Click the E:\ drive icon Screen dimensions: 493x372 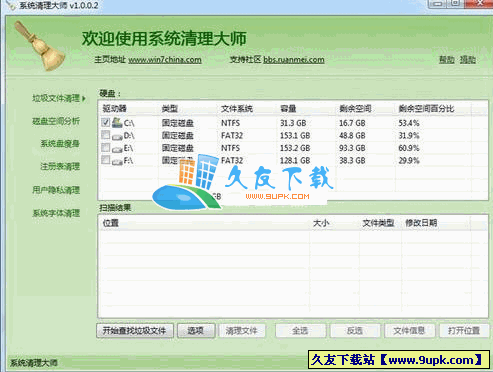(117, 149)
